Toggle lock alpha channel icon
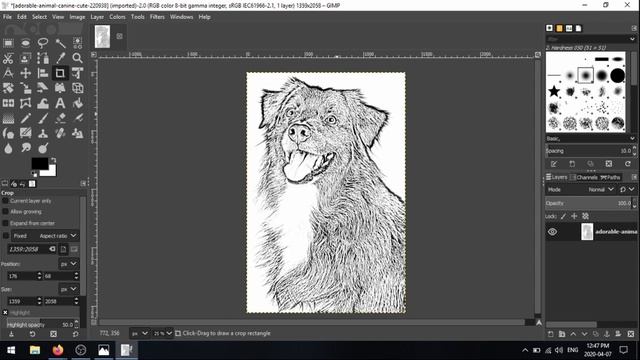This screenshot has height=360, width=640. (585, 216)
